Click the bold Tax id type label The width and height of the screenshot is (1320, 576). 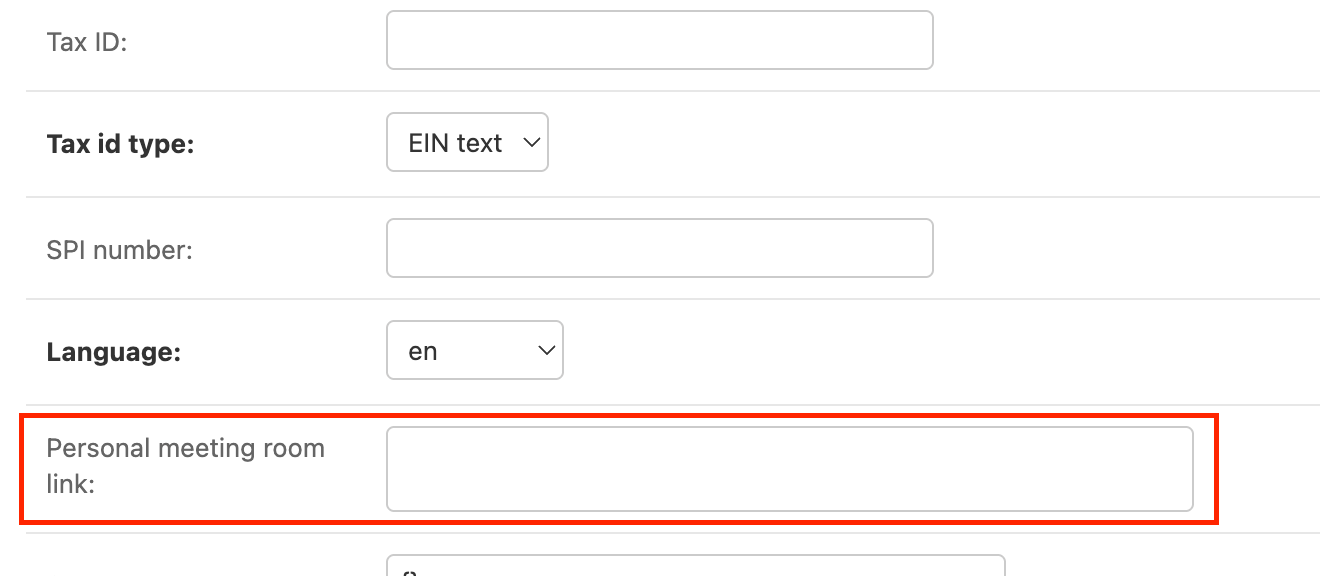pyautogui.click(x=120, y=145)
